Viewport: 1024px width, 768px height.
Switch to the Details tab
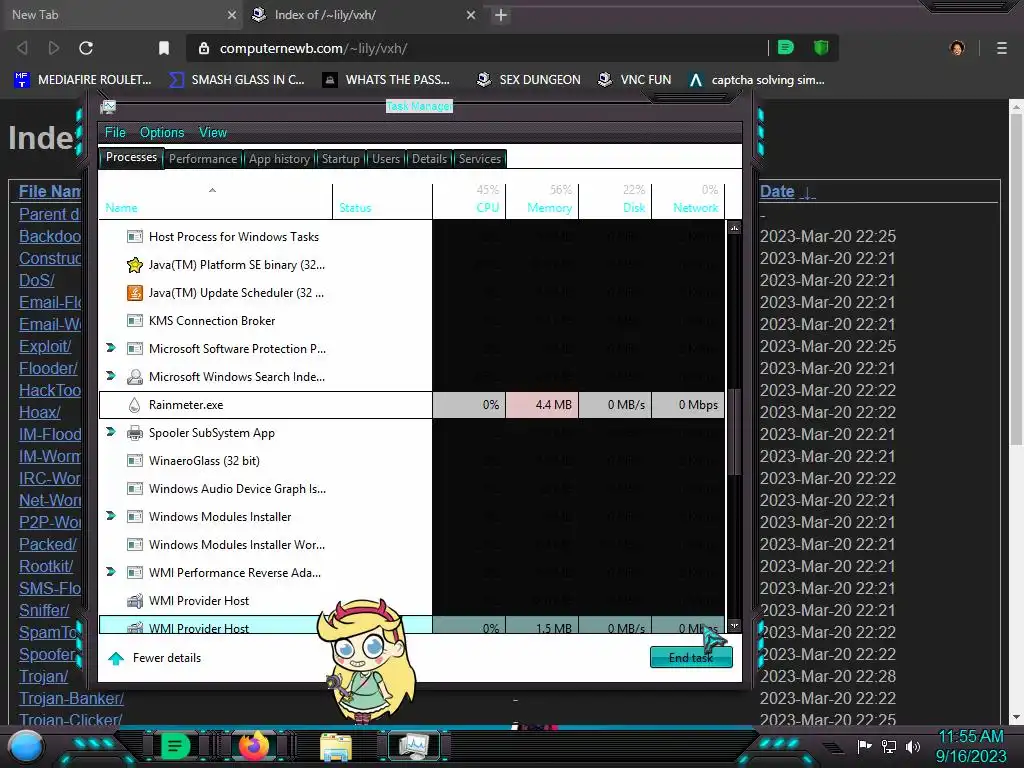(429, 159)
